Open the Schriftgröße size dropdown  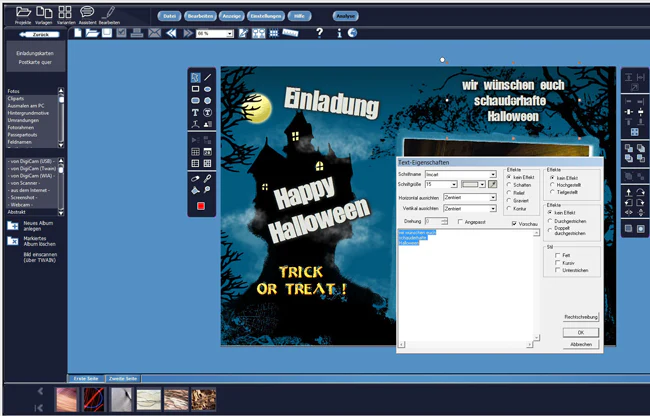[x=454, y=184]
